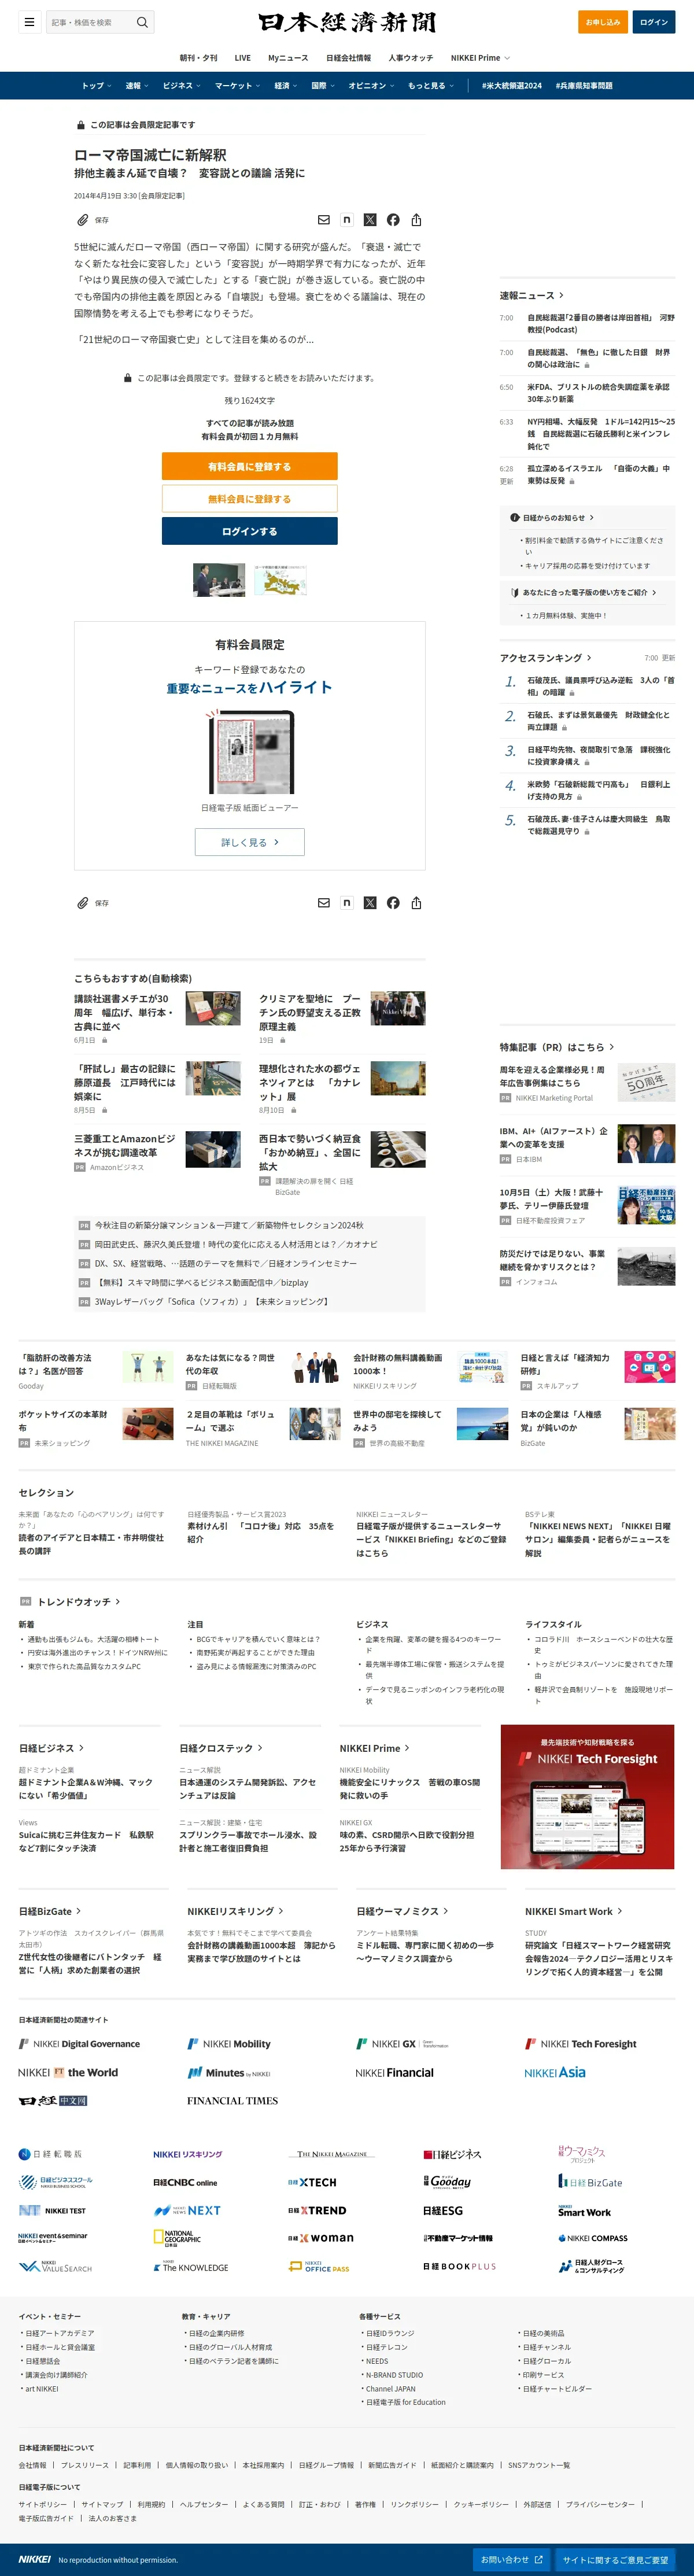Open the #米大統領選2024 topic tab
The image size is (694, 2576).
click(x=512, y=86)
